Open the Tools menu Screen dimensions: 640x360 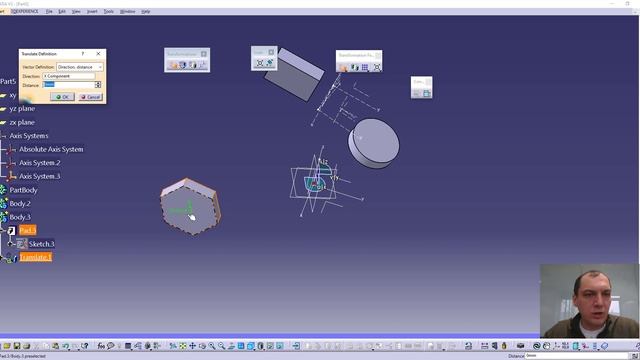[x=109, y=11]
